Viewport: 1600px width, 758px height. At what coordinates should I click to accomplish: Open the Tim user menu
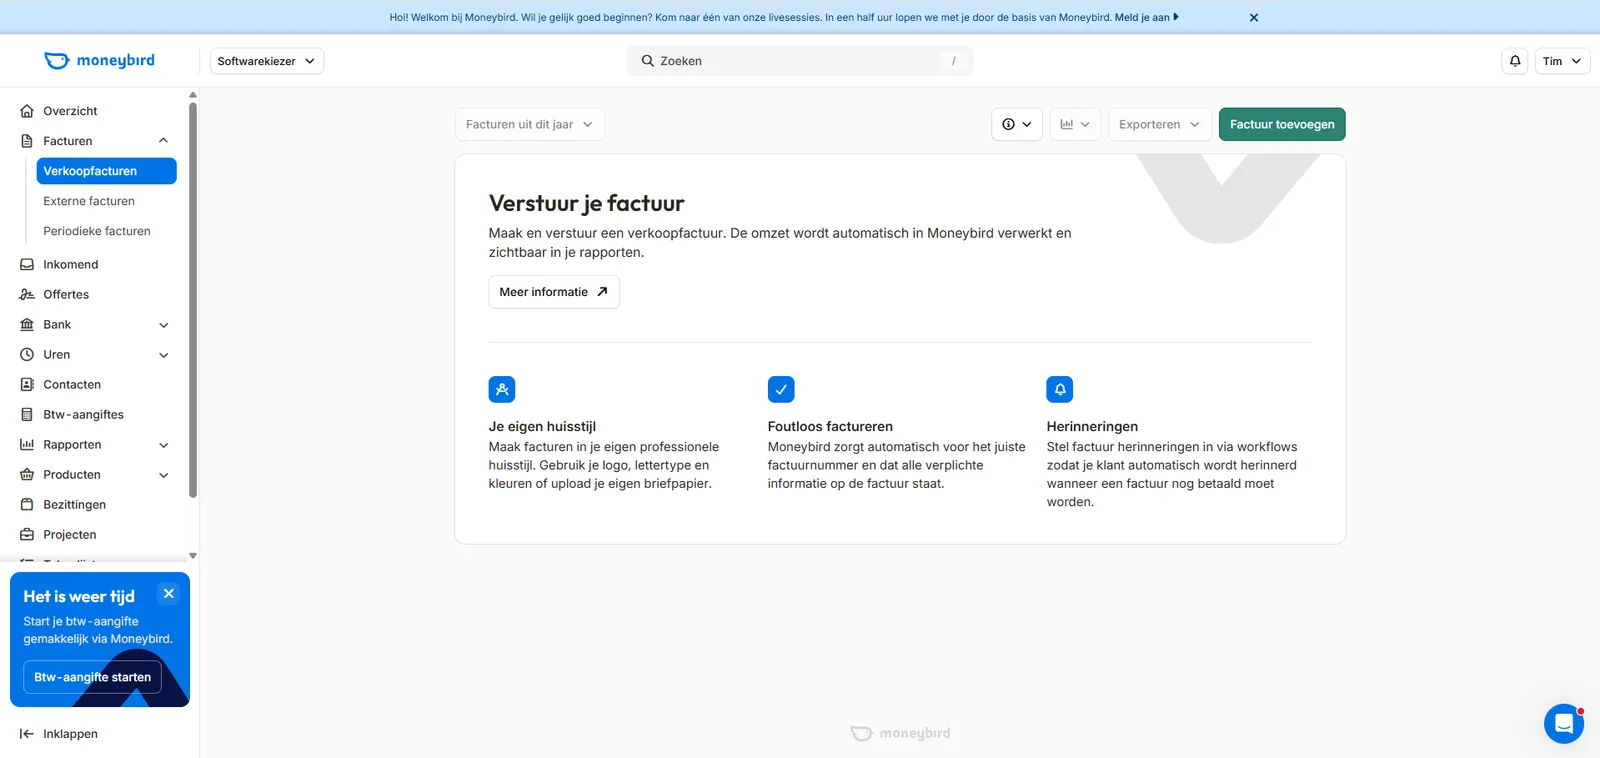[x=1563, y=61]
